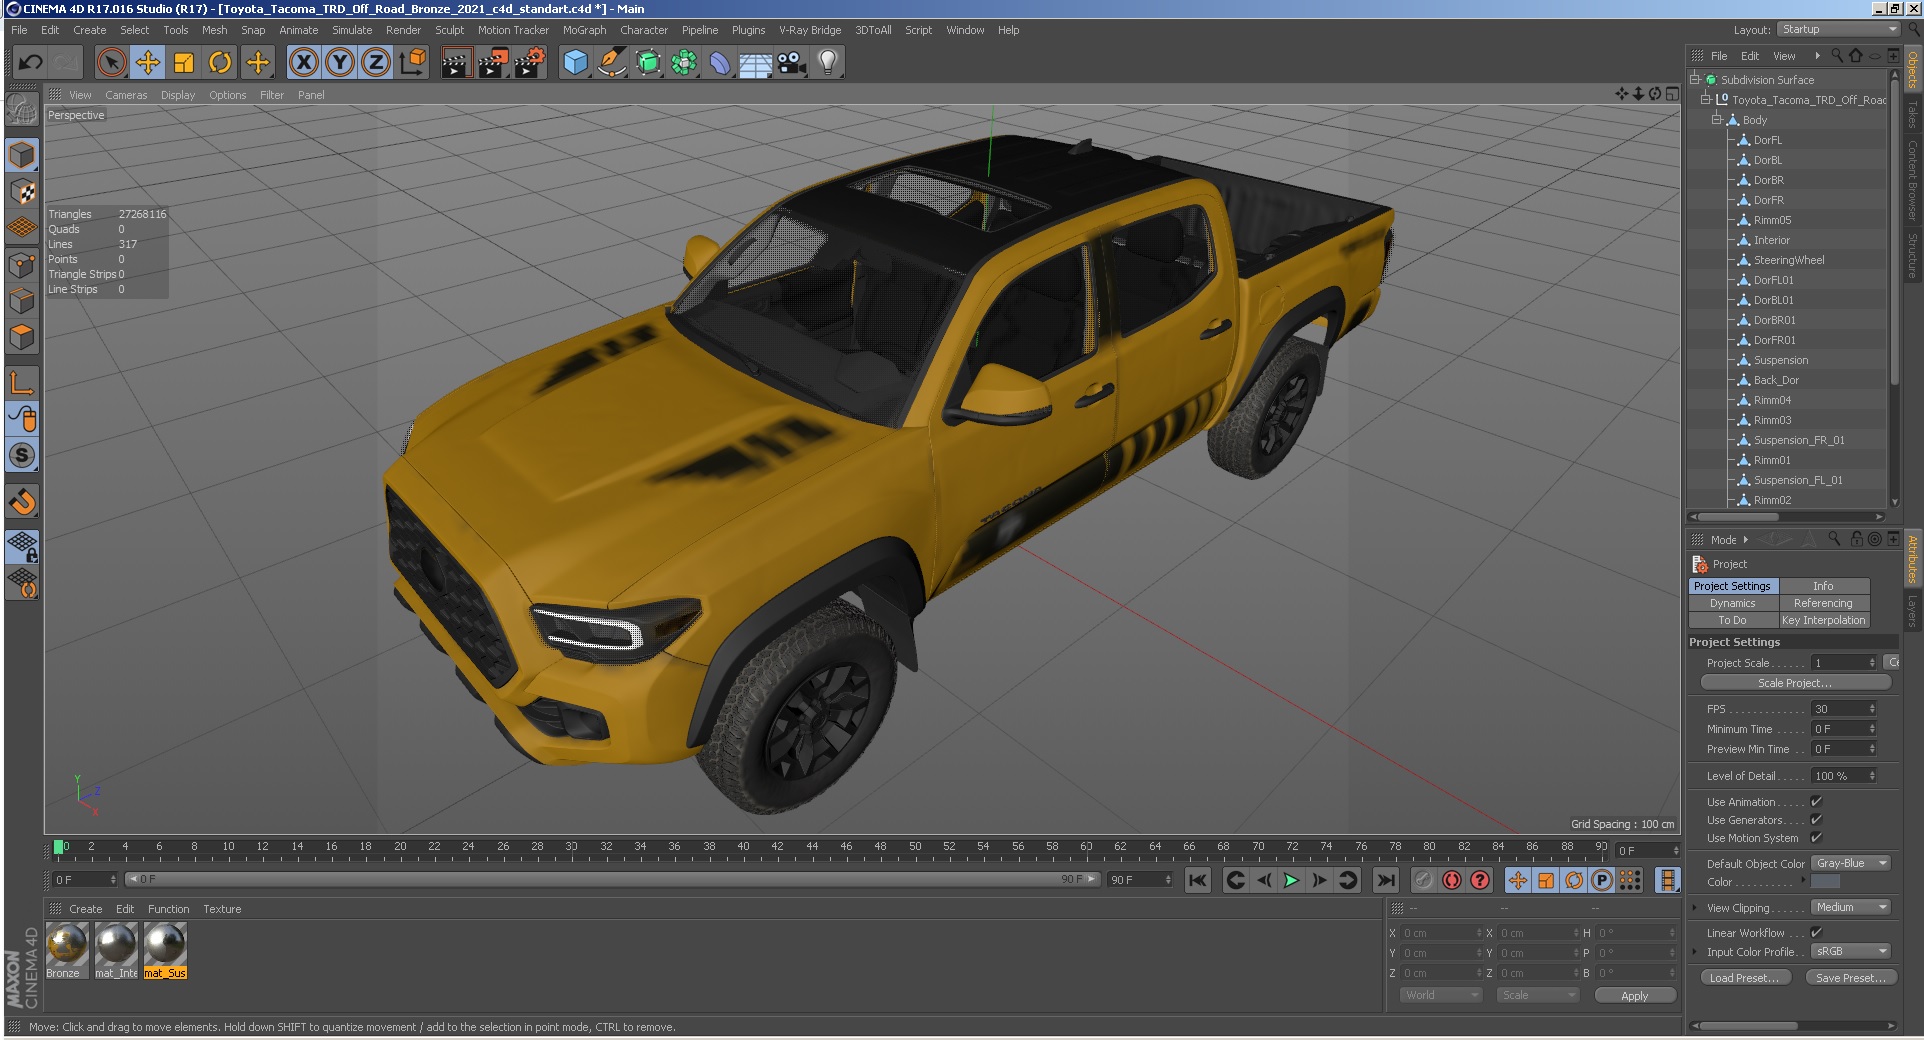Screen dimensions: 1924x1040
Task: Switch to Model mode icon
Action: click(x=22, y=155)
